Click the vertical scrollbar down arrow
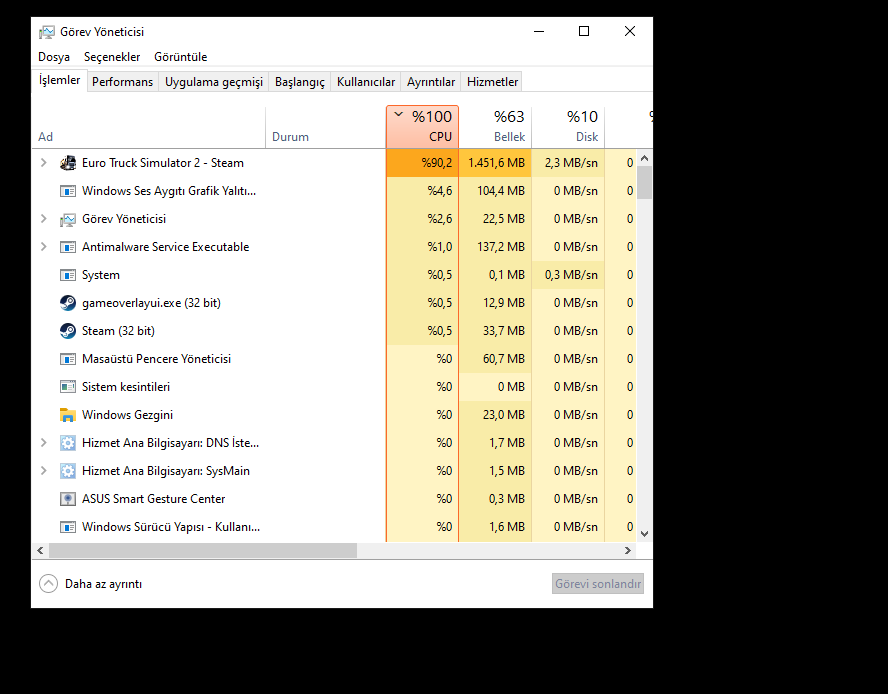The height and width of the screenshot is (694, 888). 644,533
